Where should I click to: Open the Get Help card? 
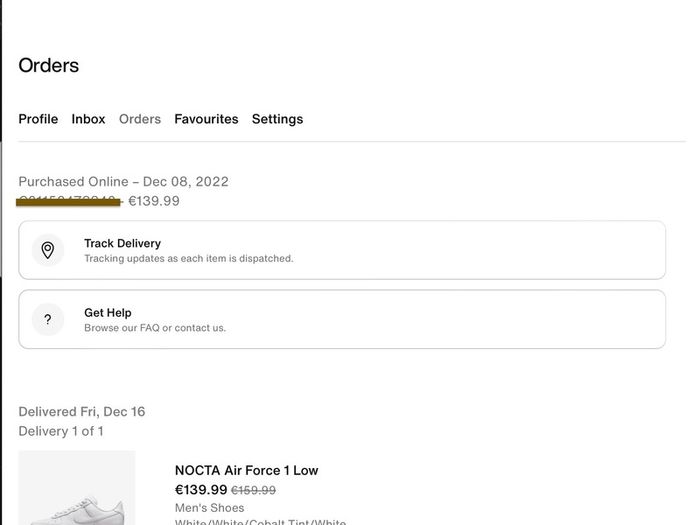(342, 319)
